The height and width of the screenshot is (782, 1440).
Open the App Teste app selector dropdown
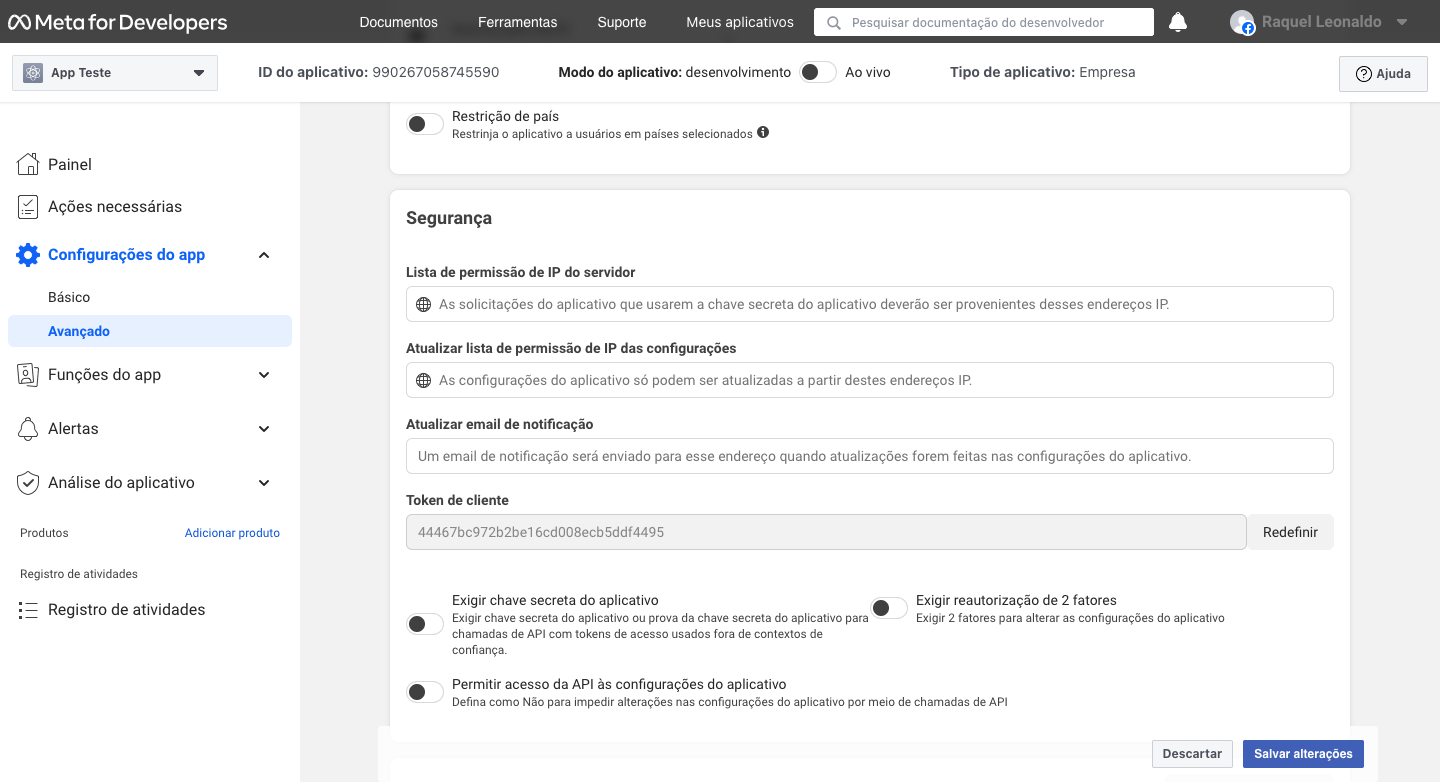(114, 72)
